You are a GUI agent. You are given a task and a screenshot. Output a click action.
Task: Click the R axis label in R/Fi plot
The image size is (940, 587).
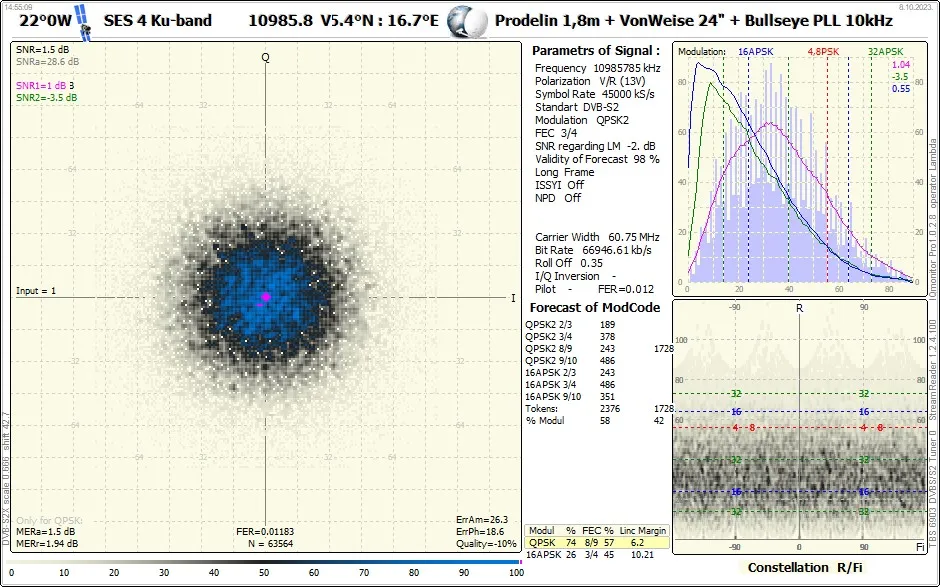point(799,308)
